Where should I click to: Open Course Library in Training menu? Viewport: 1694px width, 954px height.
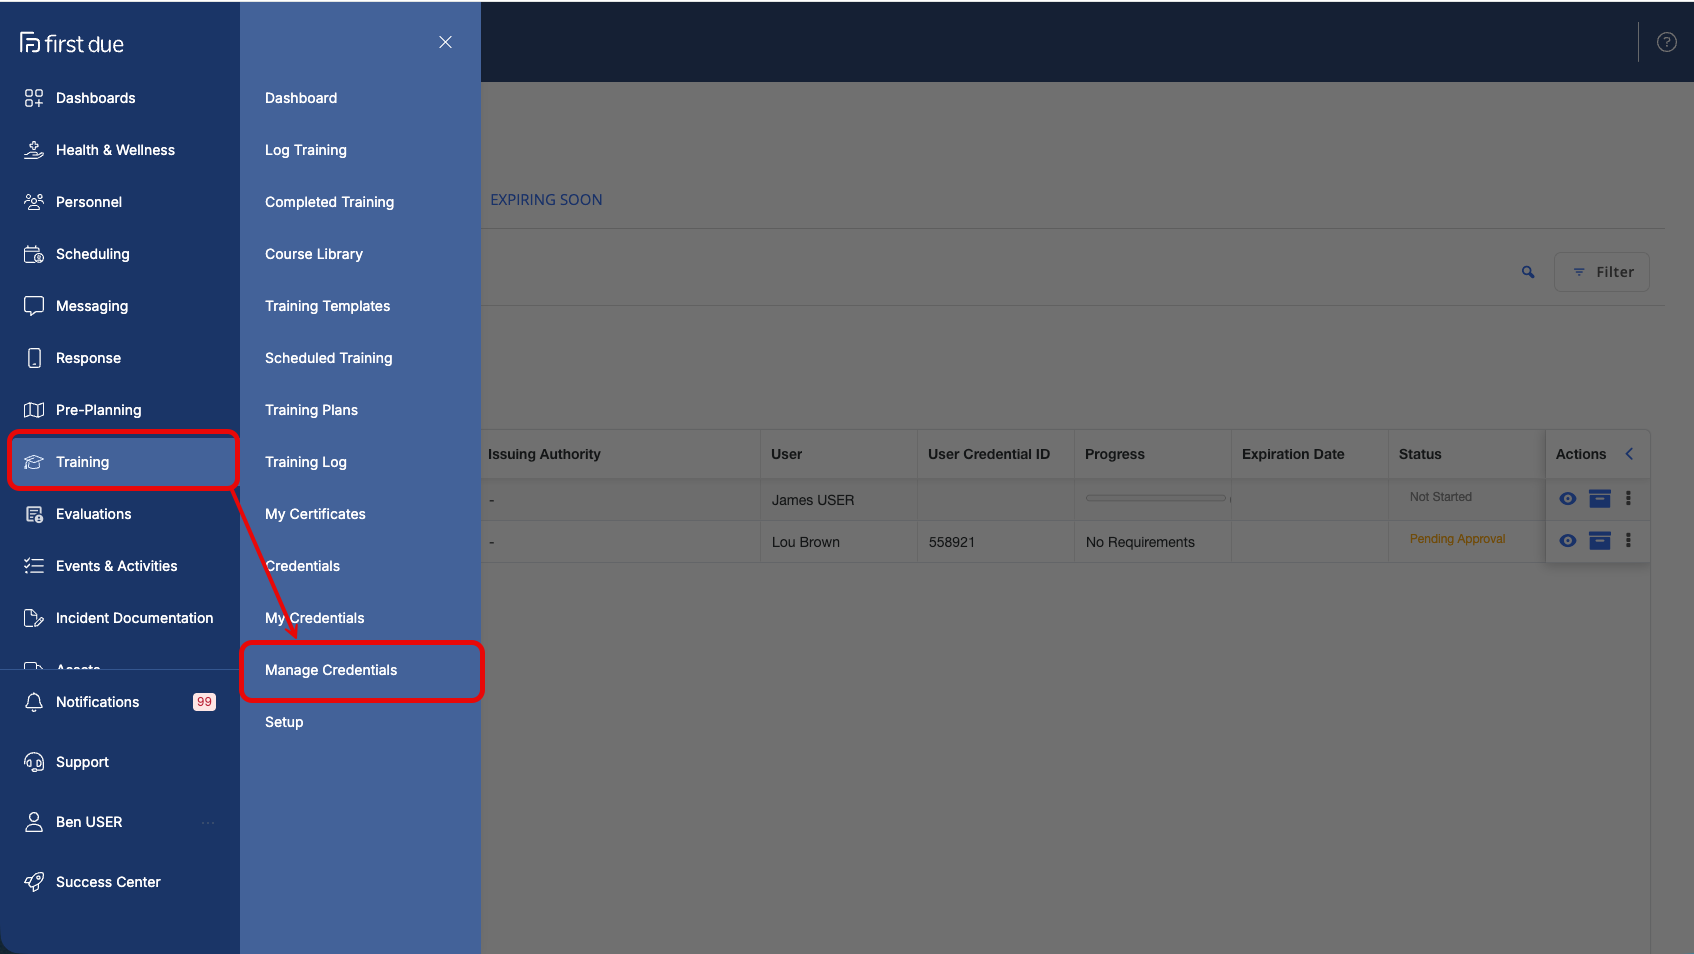click(314, 254)
